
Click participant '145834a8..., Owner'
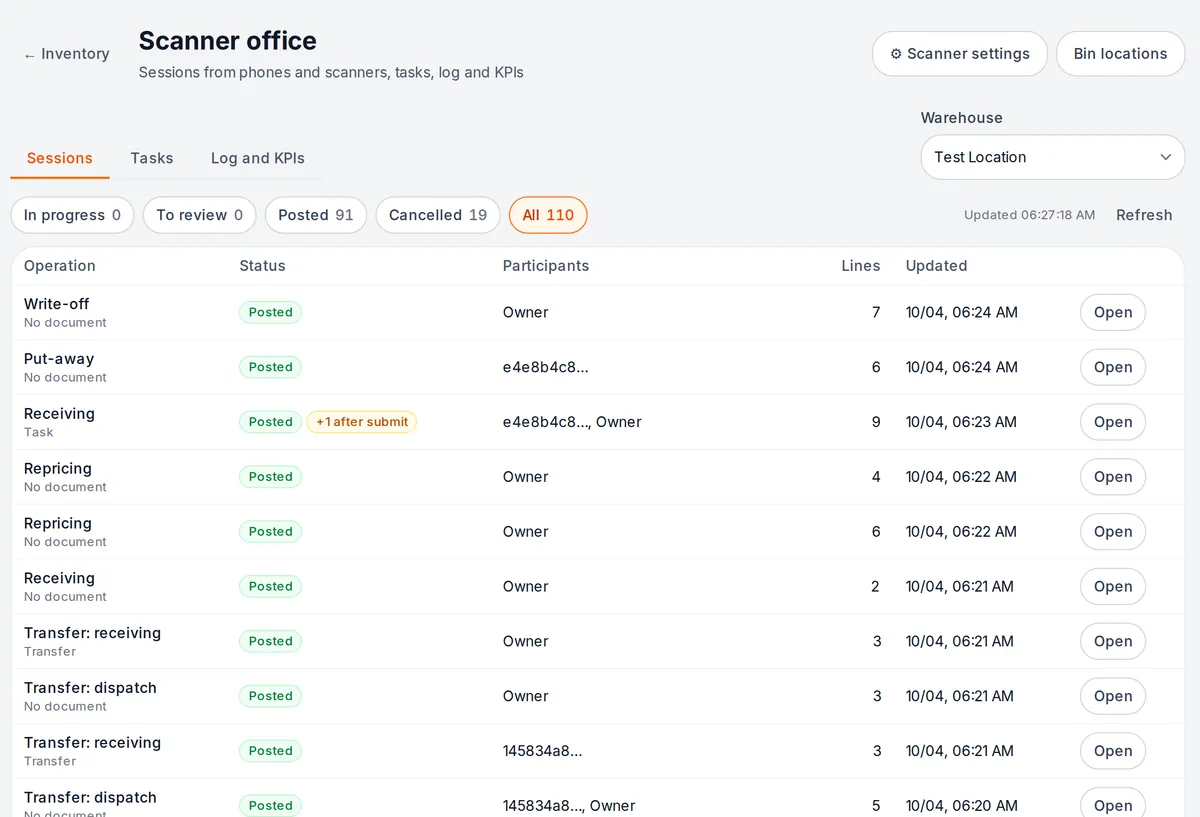(569, 805)
